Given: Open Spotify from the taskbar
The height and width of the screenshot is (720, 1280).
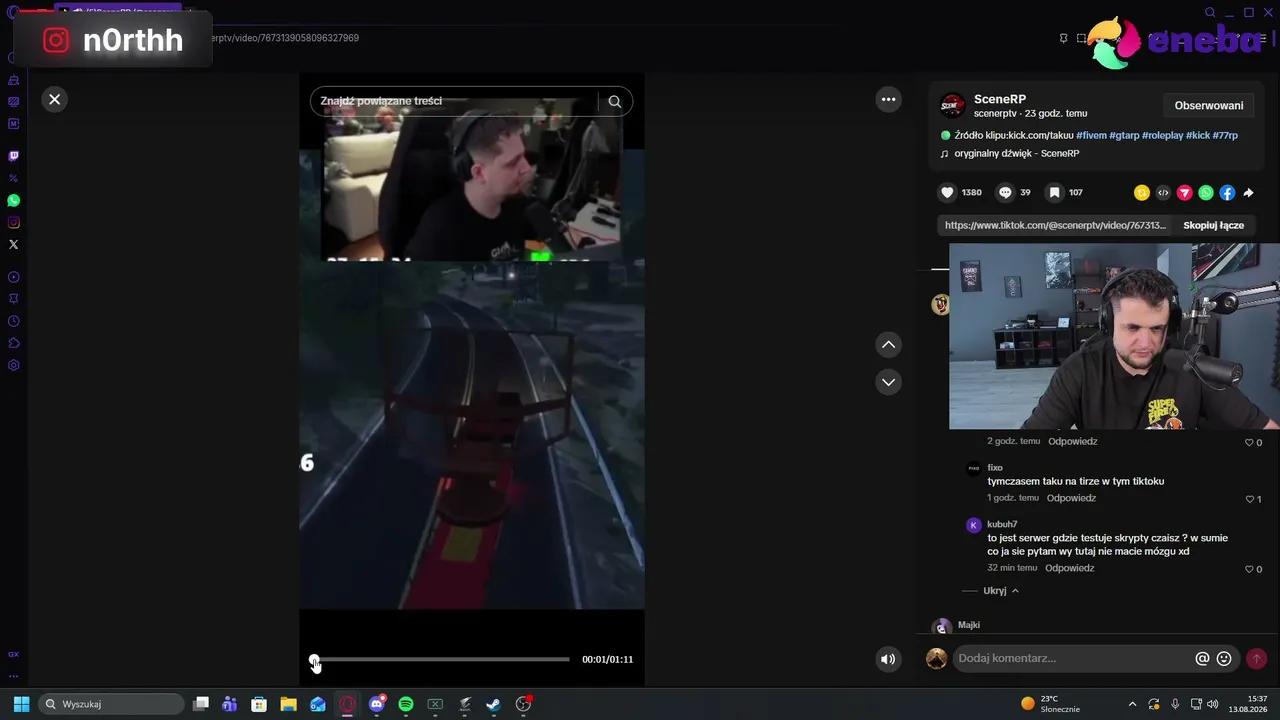Looking at the screenshot, I should click(x=406, y=704).
